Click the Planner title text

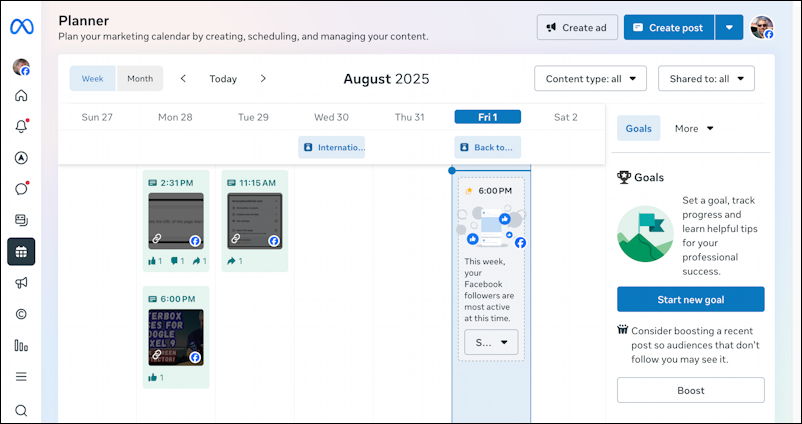point(83,20)
